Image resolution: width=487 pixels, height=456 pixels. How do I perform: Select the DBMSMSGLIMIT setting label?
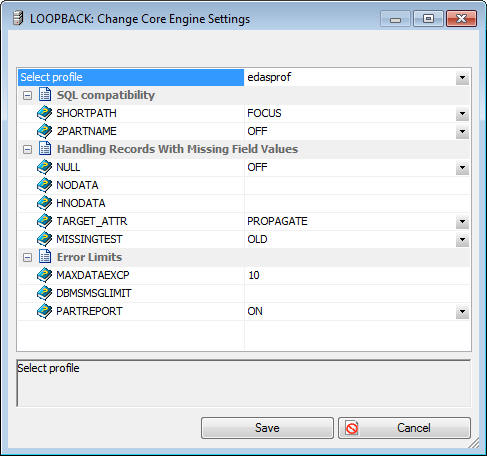coord(94,293)
